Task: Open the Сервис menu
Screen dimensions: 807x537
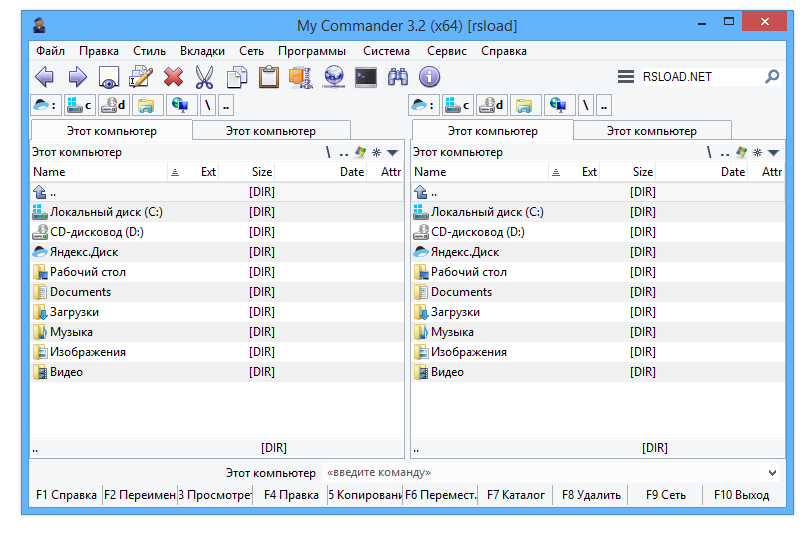Action: (x=446, y=51)
